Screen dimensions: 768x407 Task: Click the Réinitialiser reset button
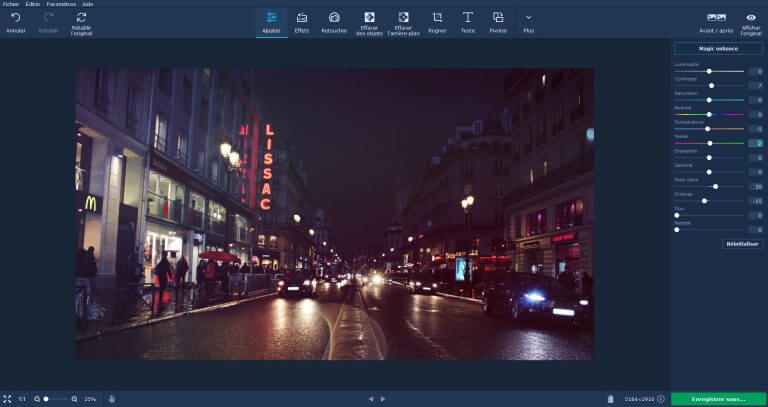click(x=742, y=244)
